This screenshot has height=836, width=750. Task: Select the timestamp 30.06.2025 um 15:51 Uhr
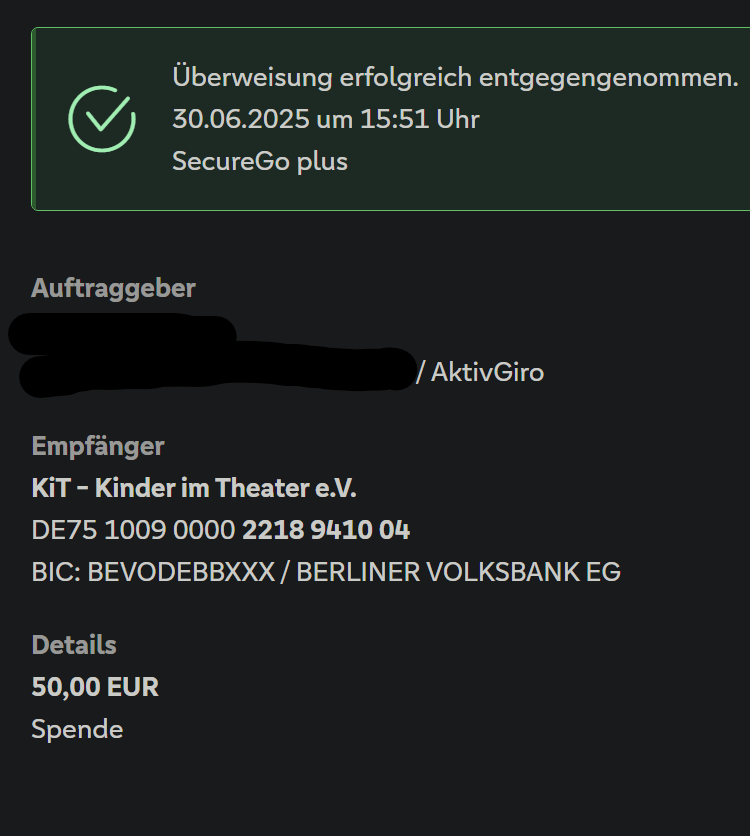326,119
